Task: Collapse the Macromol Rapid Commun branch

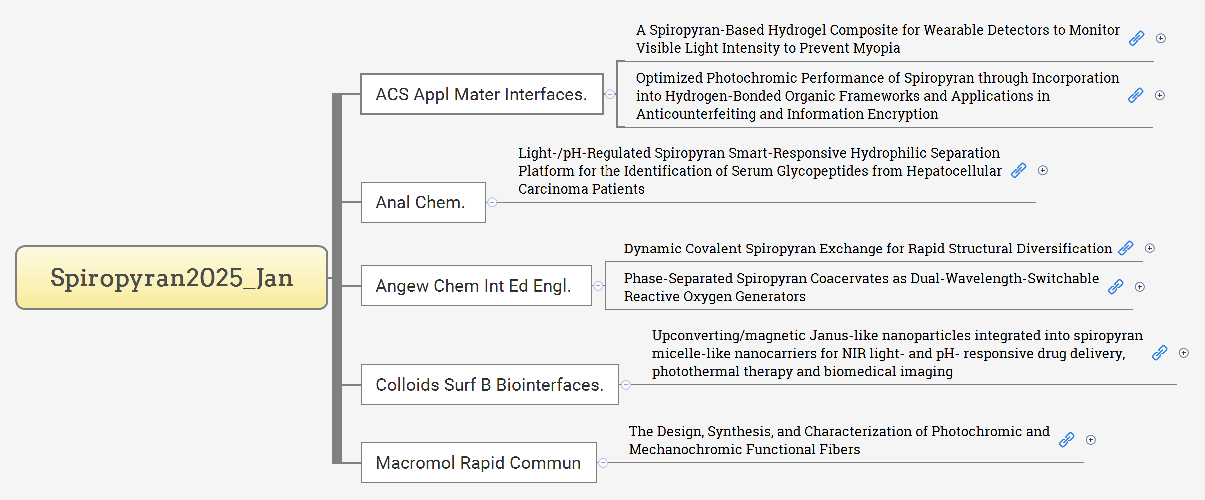Action: [603, 462]
